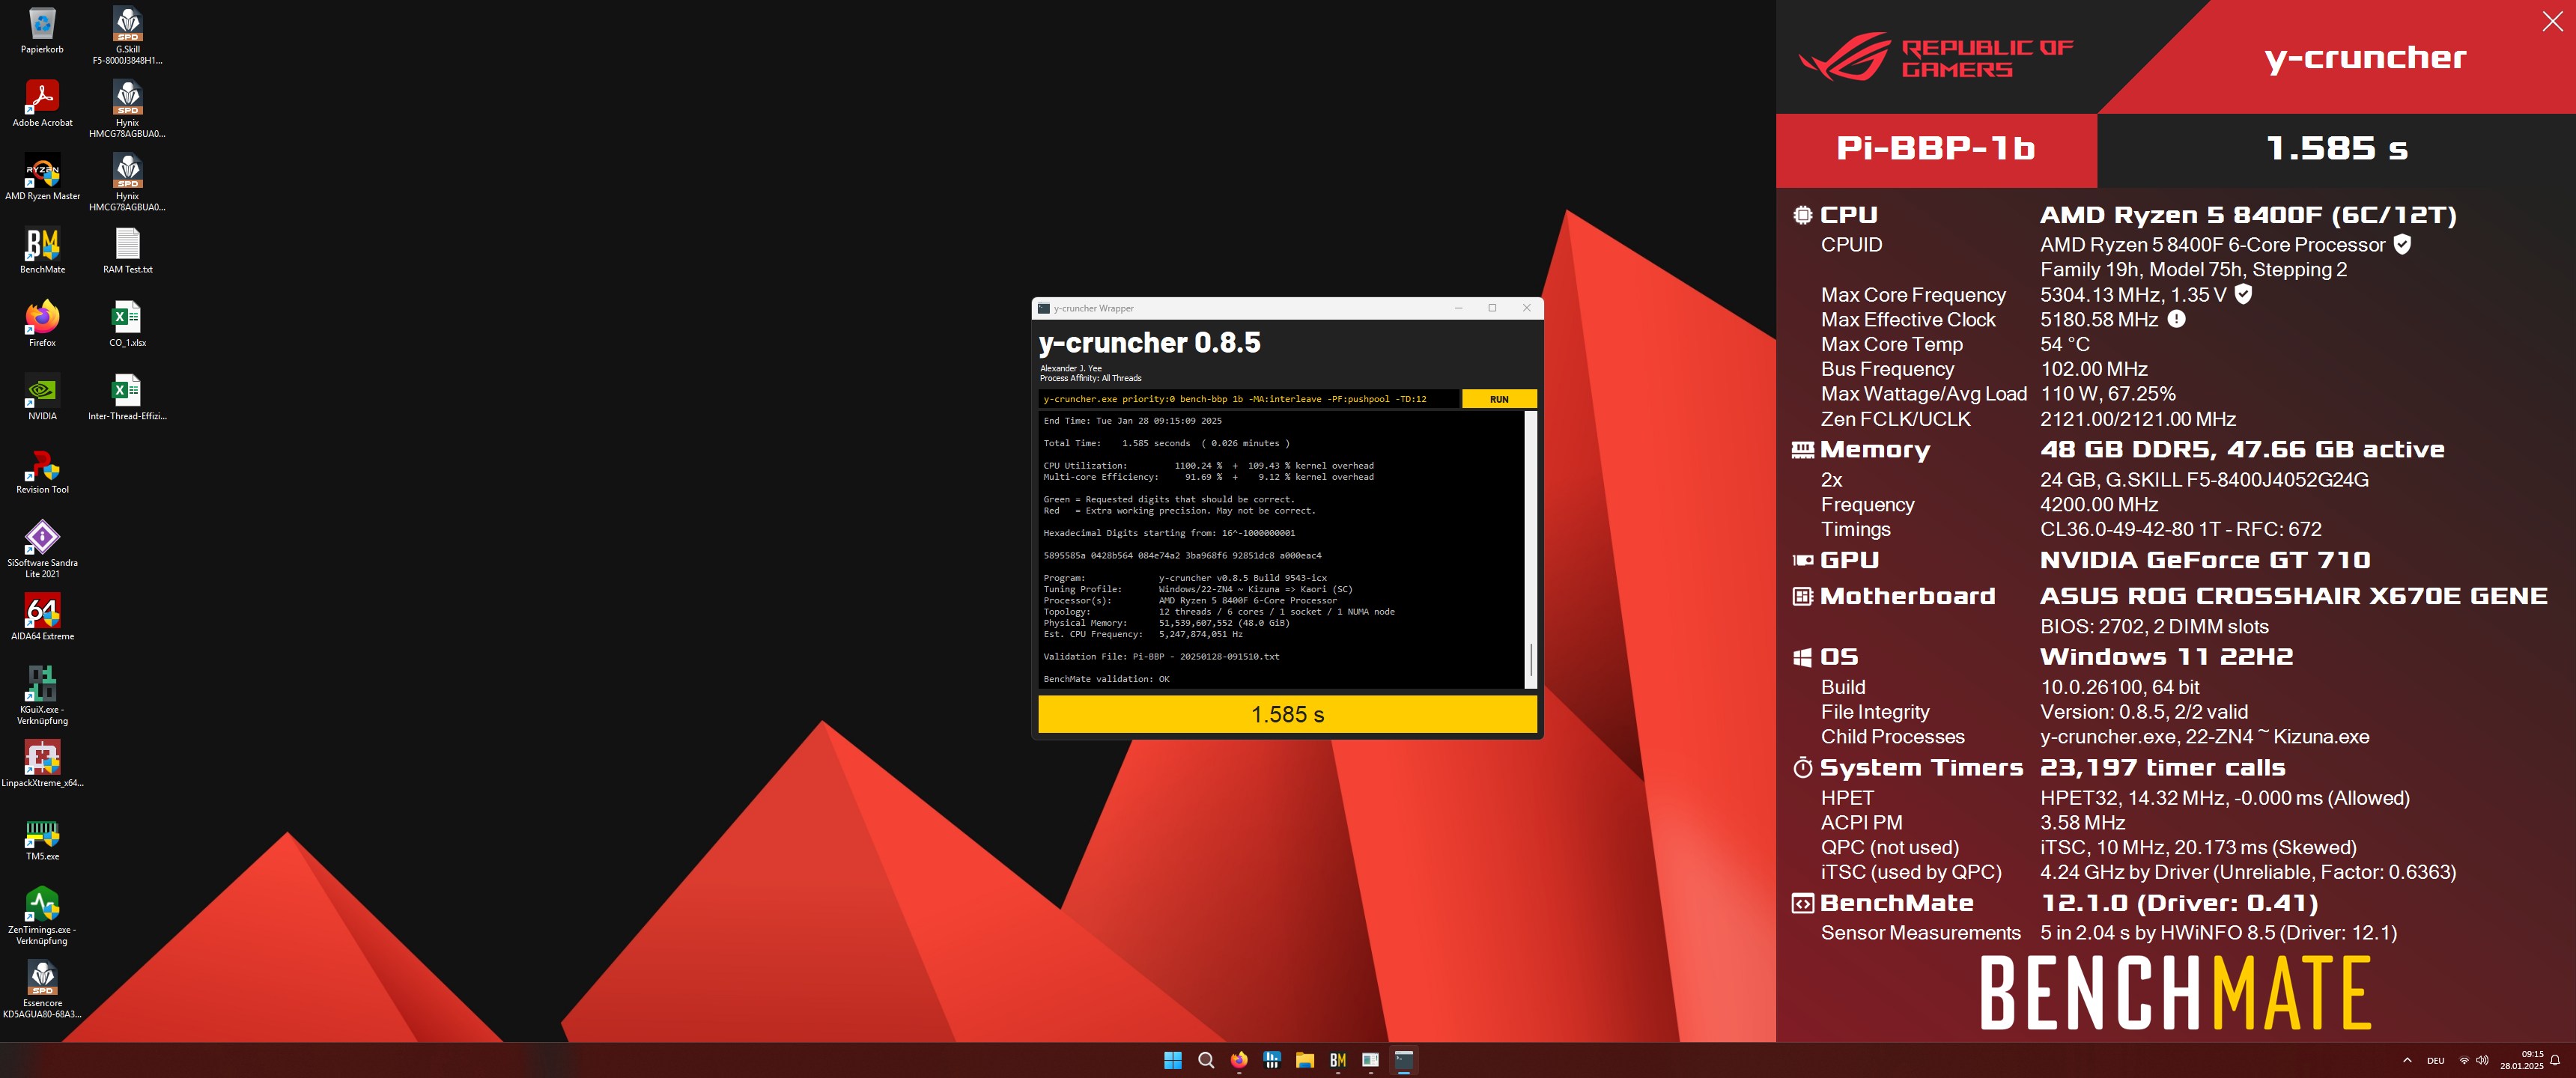Click the warning icon beside Max Effective Clock
The width and height of the screenshot is (2576, 1078).
tap(2176, 319)
